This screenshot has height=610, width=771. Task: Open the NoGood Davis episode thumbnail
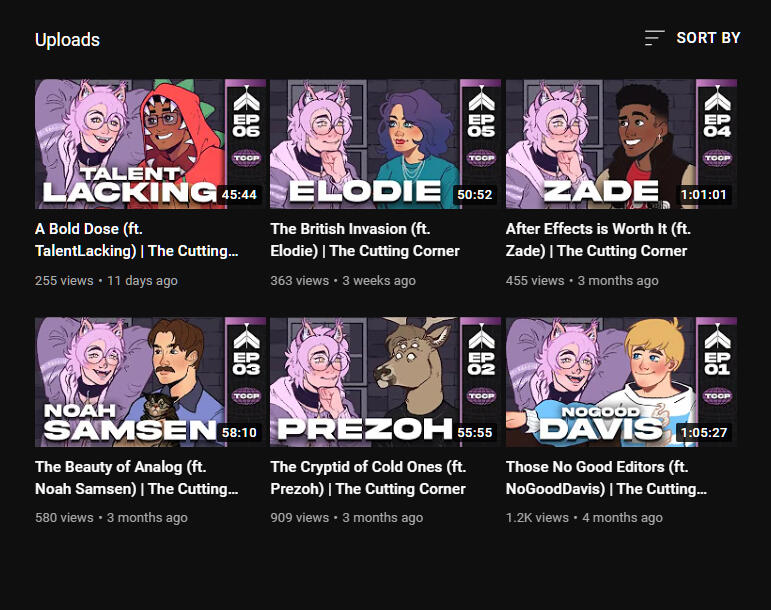621,382
